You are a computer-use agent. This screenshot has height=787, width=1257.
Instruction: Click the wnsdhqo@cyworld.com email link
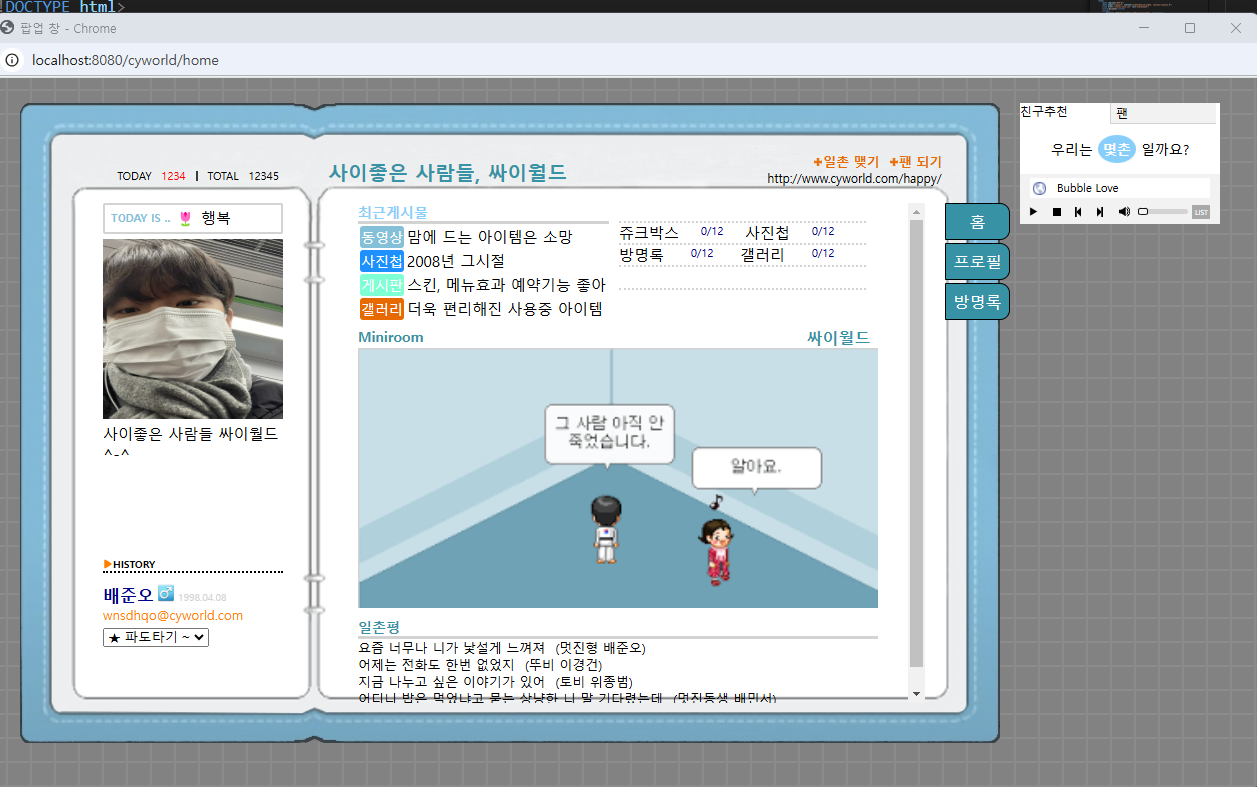(x=173, y=616)
